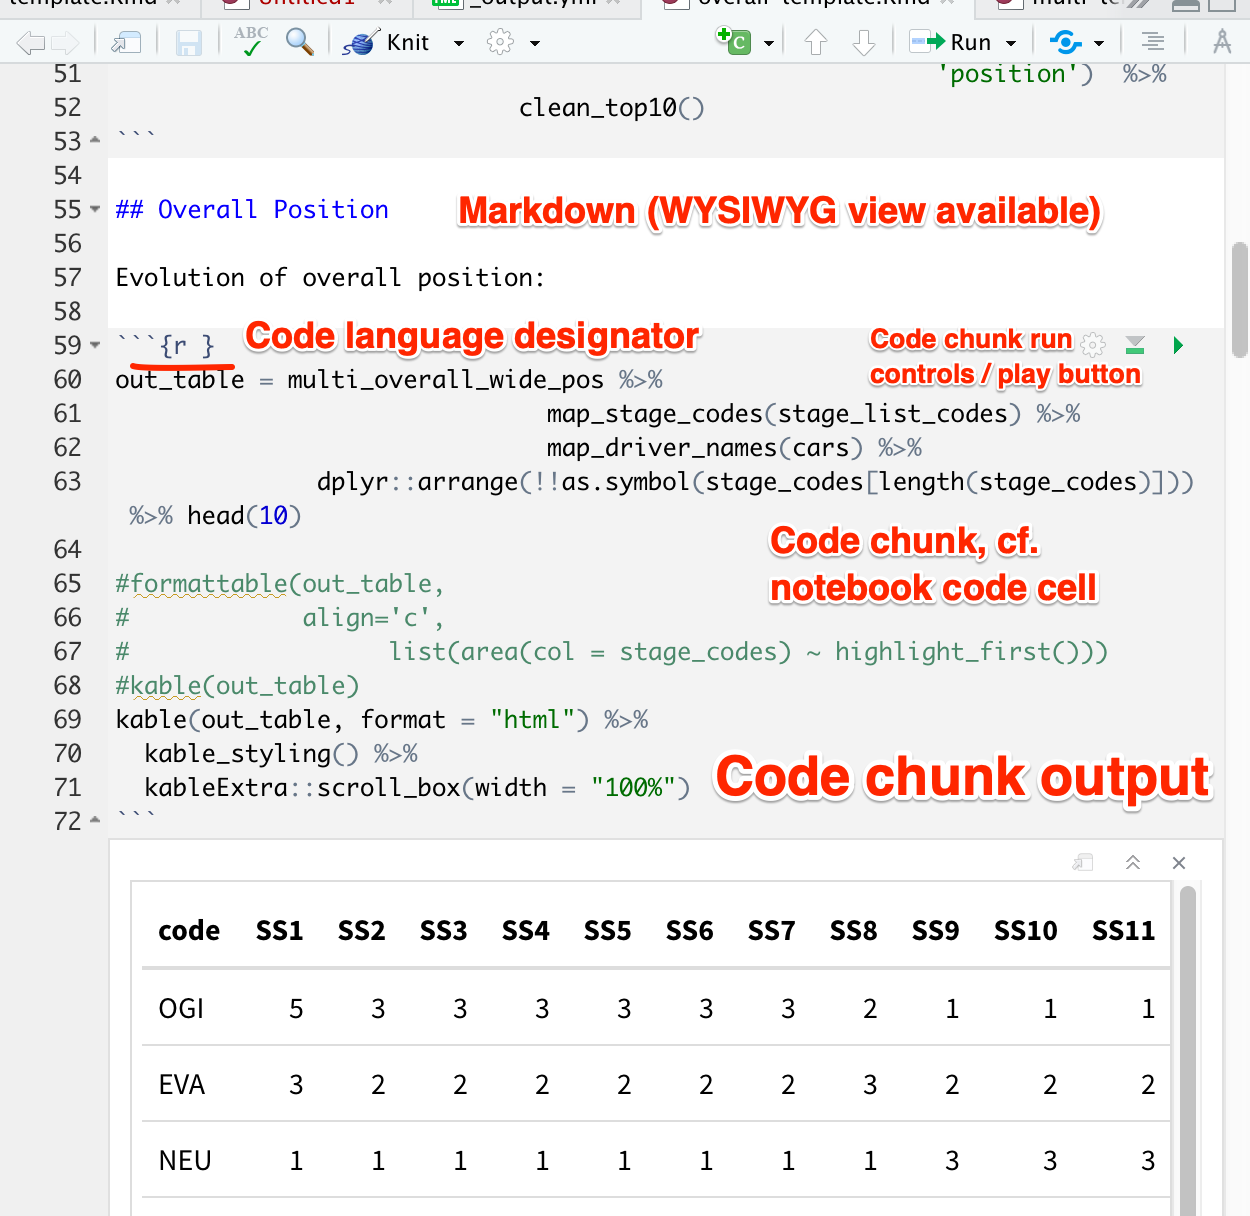Screen dimensions: 1250x1216
Task: Click #kable(out_table) comment on line 68
Action: 237,685
